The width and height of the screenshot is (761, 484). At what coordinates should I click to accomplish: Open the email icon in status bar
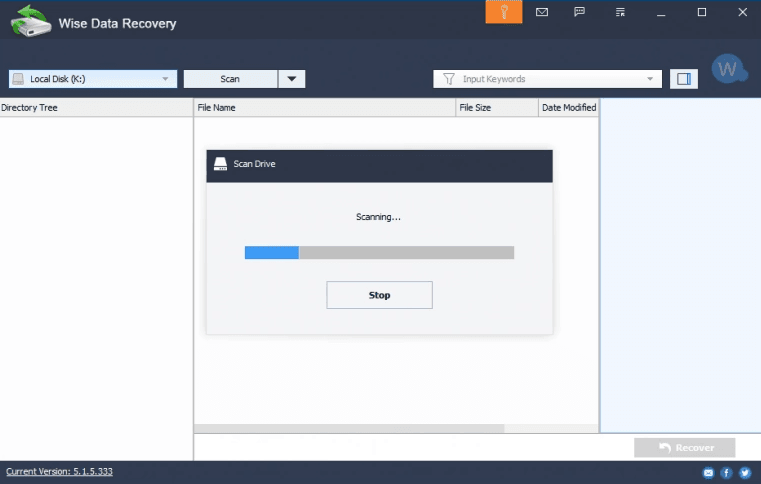pos(708,472)
